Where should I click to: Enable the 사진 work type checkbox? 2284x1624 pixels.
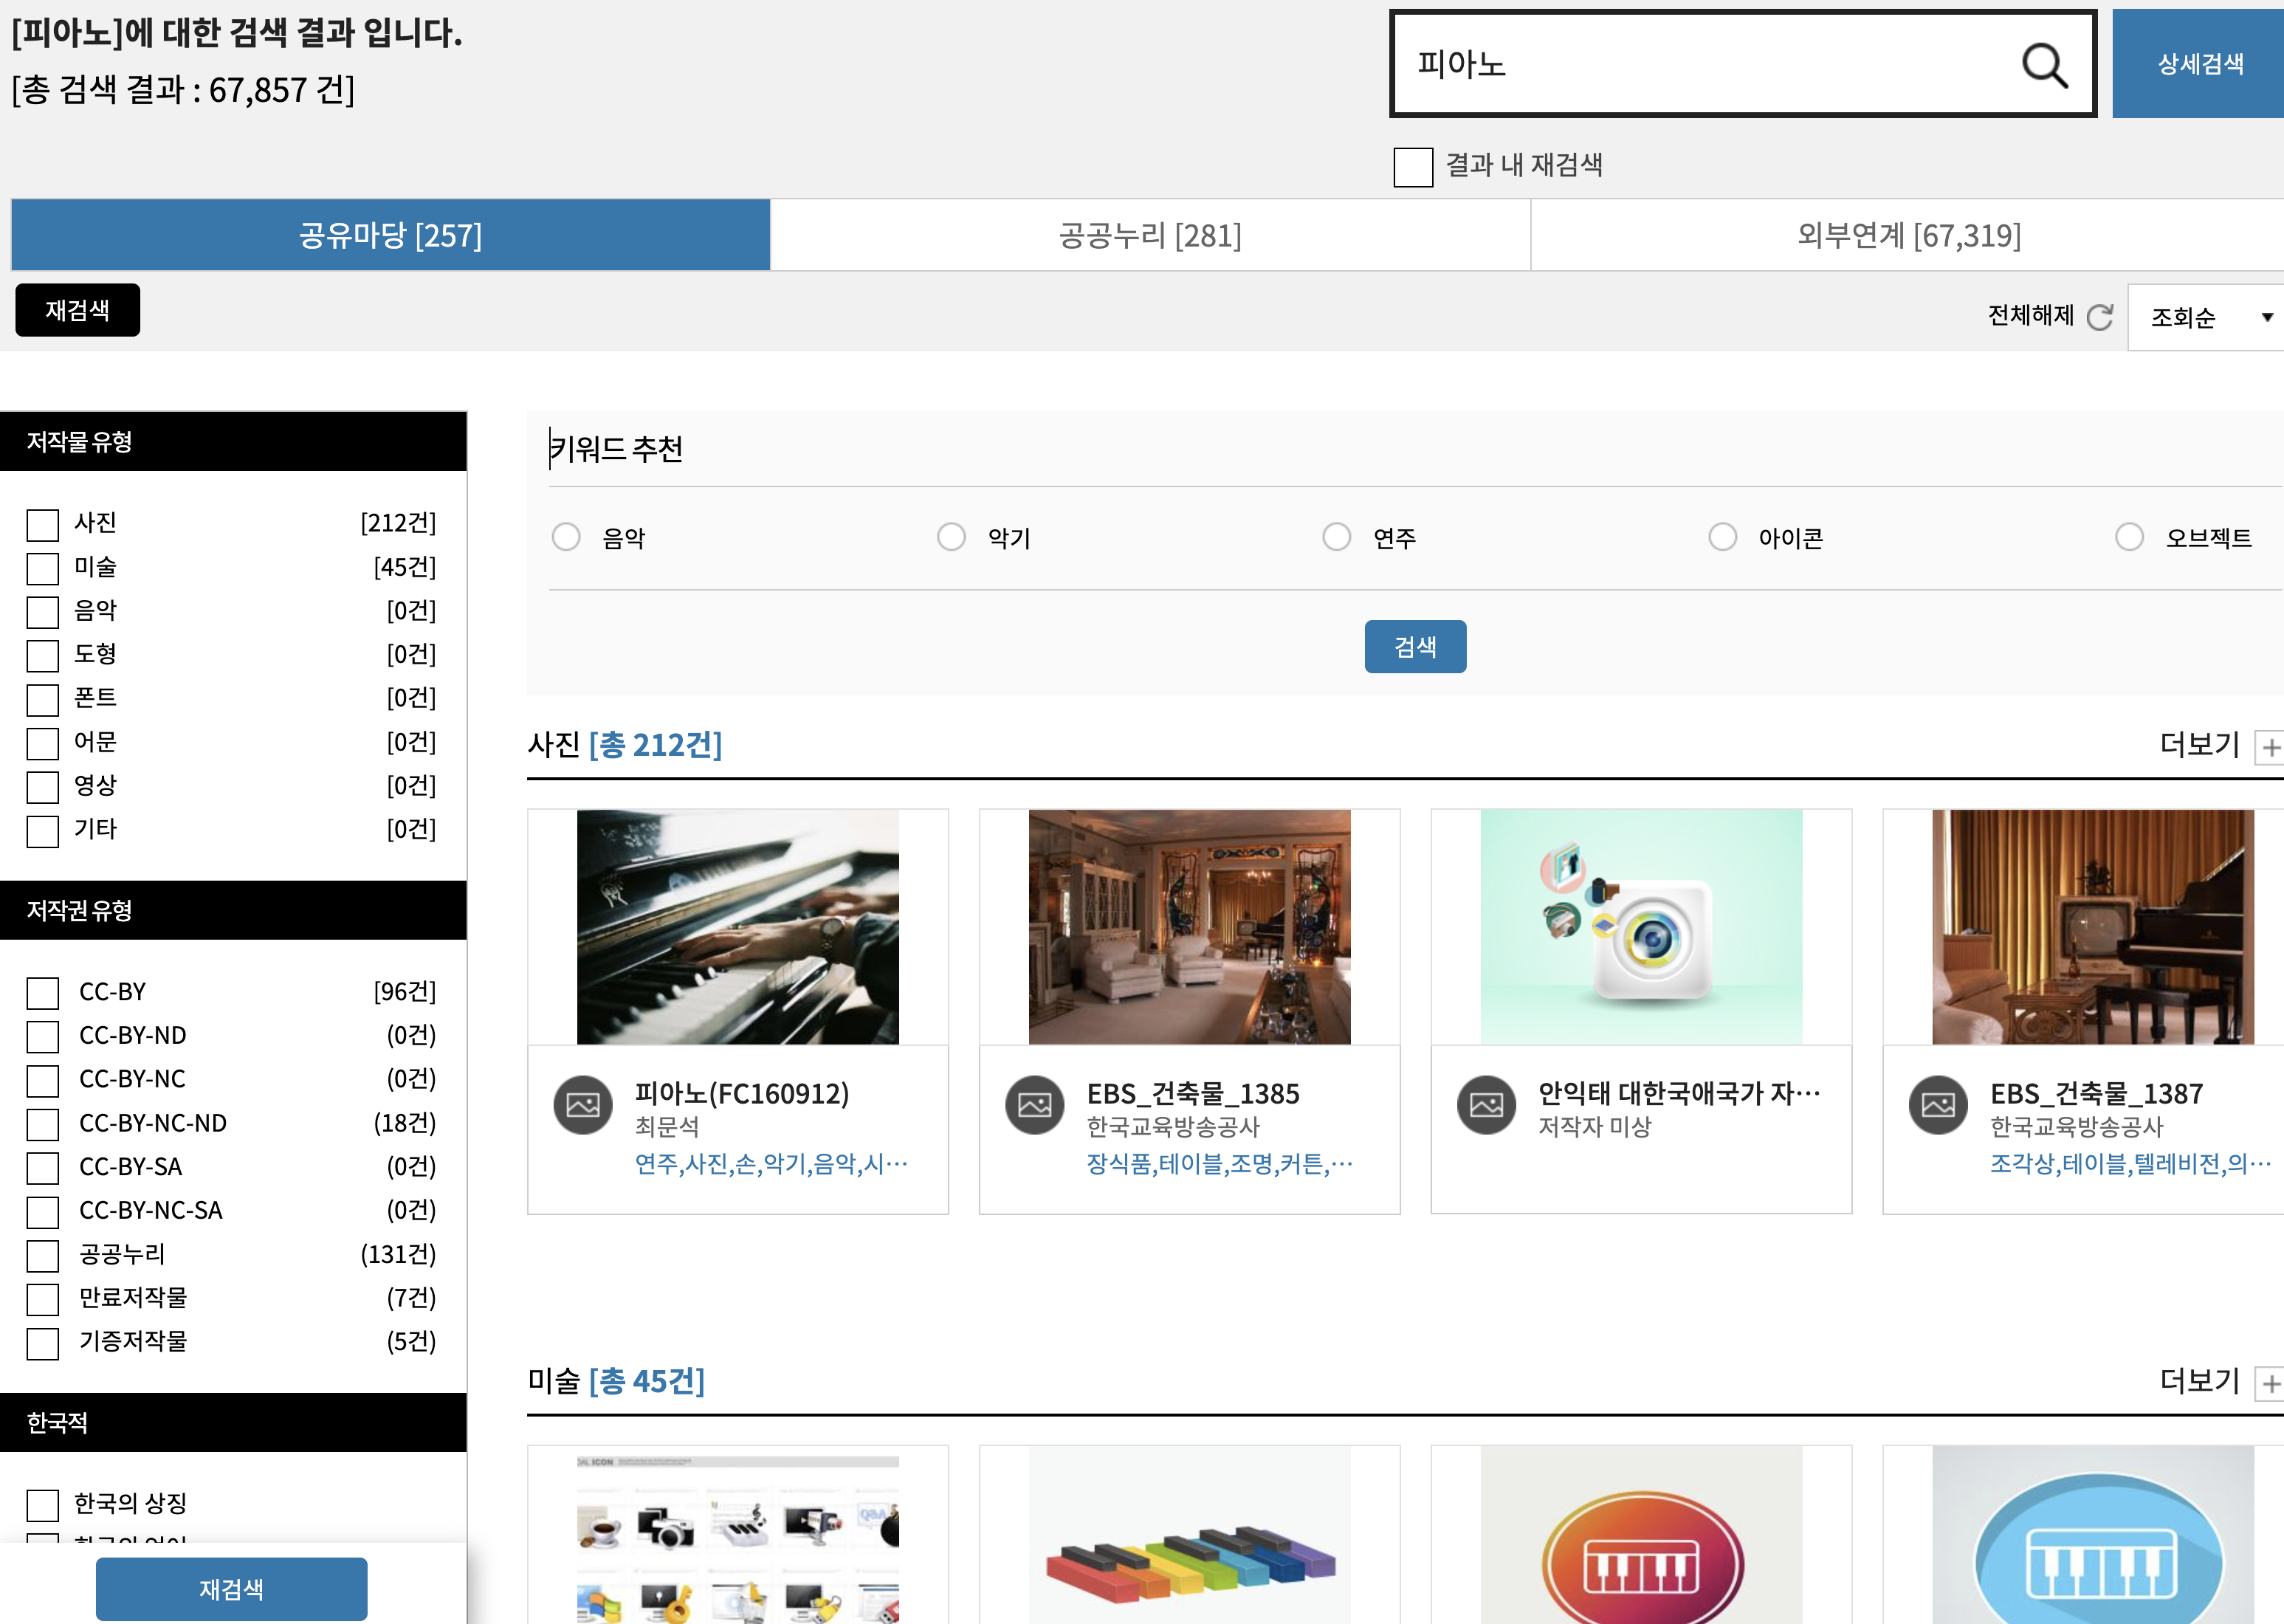[x=42, y=525]
